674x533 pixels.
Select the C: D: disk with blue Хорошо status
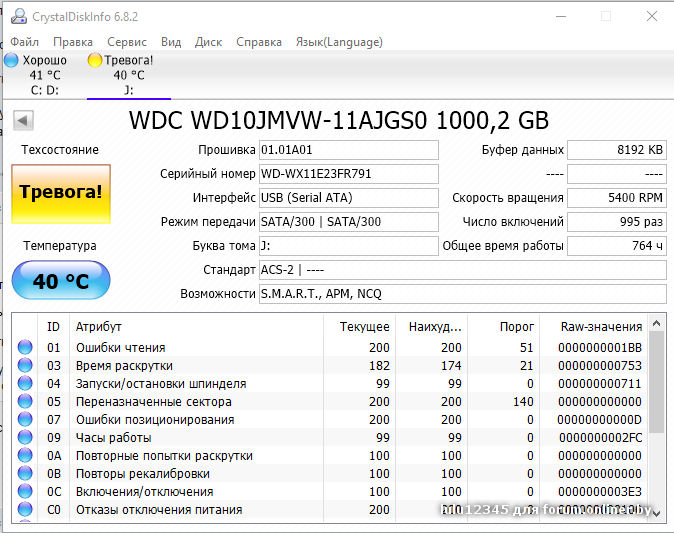pos(45,75)
